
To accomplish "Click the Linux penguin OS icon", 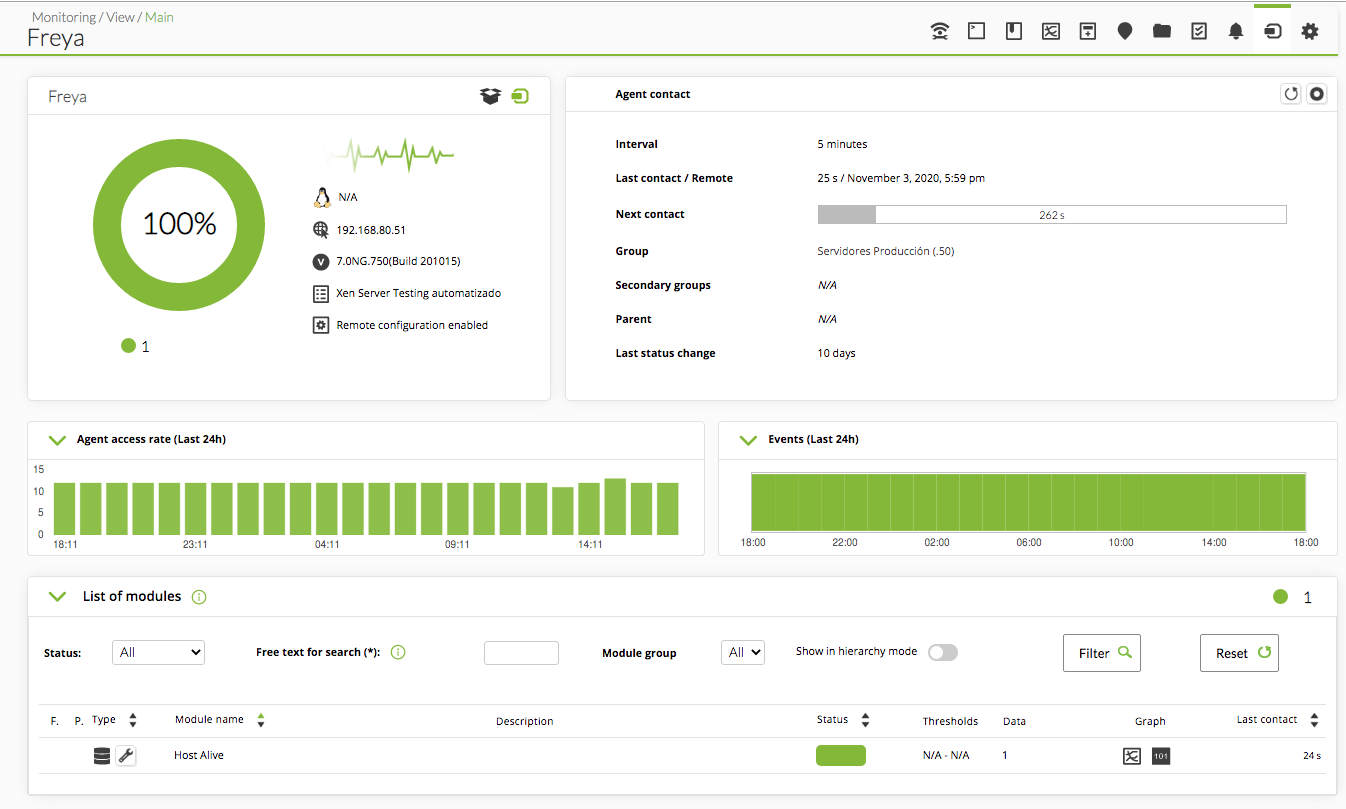I will click(322, 197).
